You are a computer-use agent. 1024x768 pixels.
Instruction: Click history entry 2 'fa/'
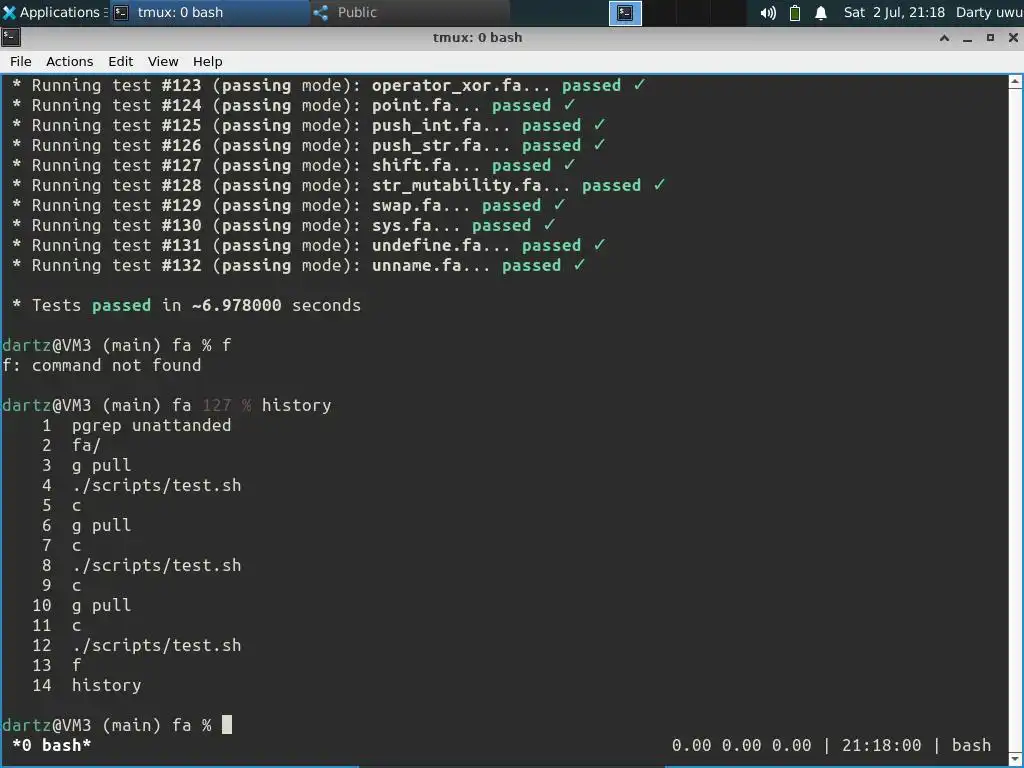point(86,445)
